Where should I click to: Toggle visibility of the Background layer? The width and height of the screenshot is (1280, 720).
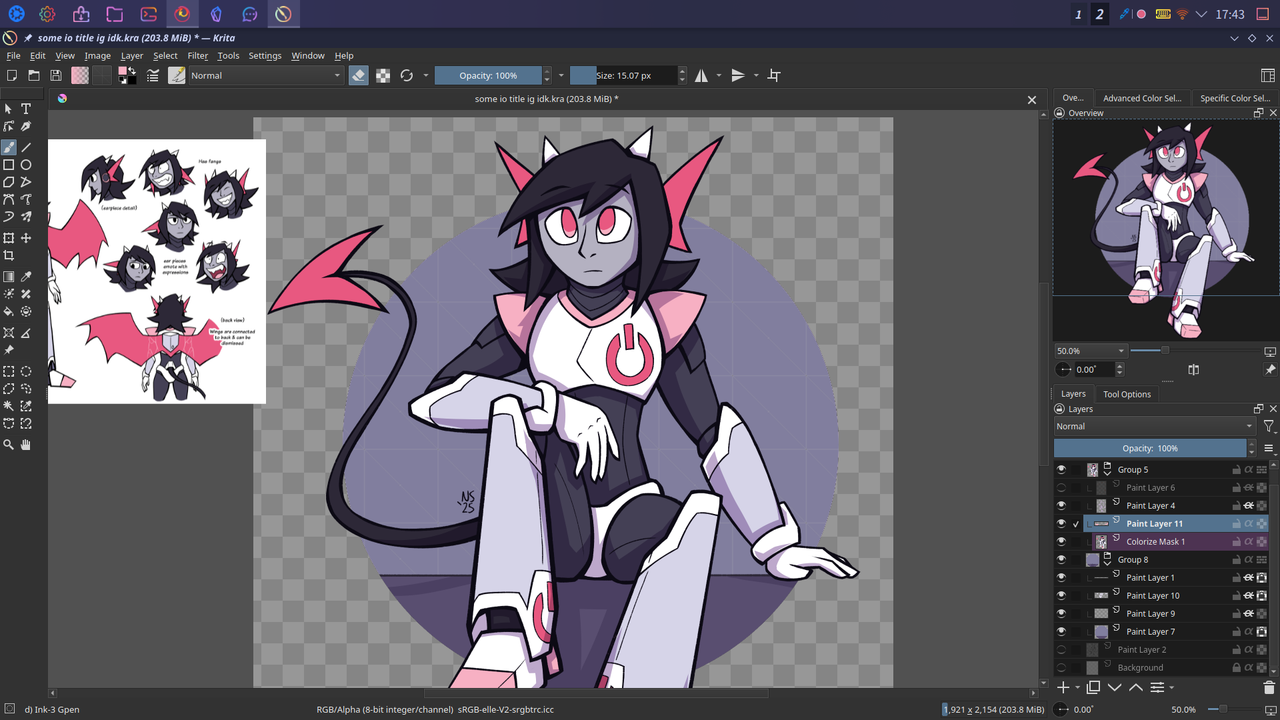pos(1062,668)
